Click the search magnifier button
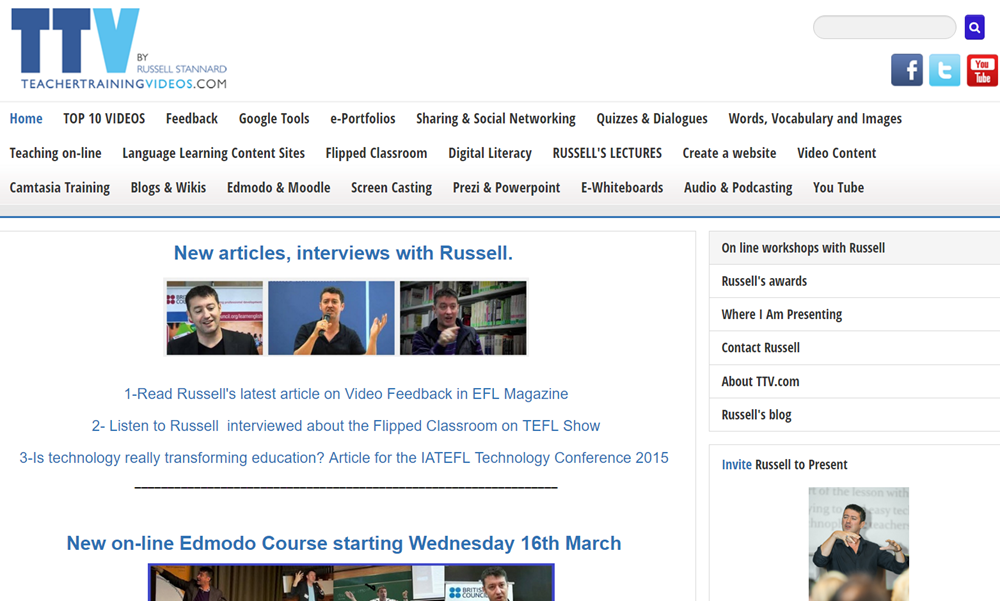This screenshot has width=1000, height=601. 974,27
